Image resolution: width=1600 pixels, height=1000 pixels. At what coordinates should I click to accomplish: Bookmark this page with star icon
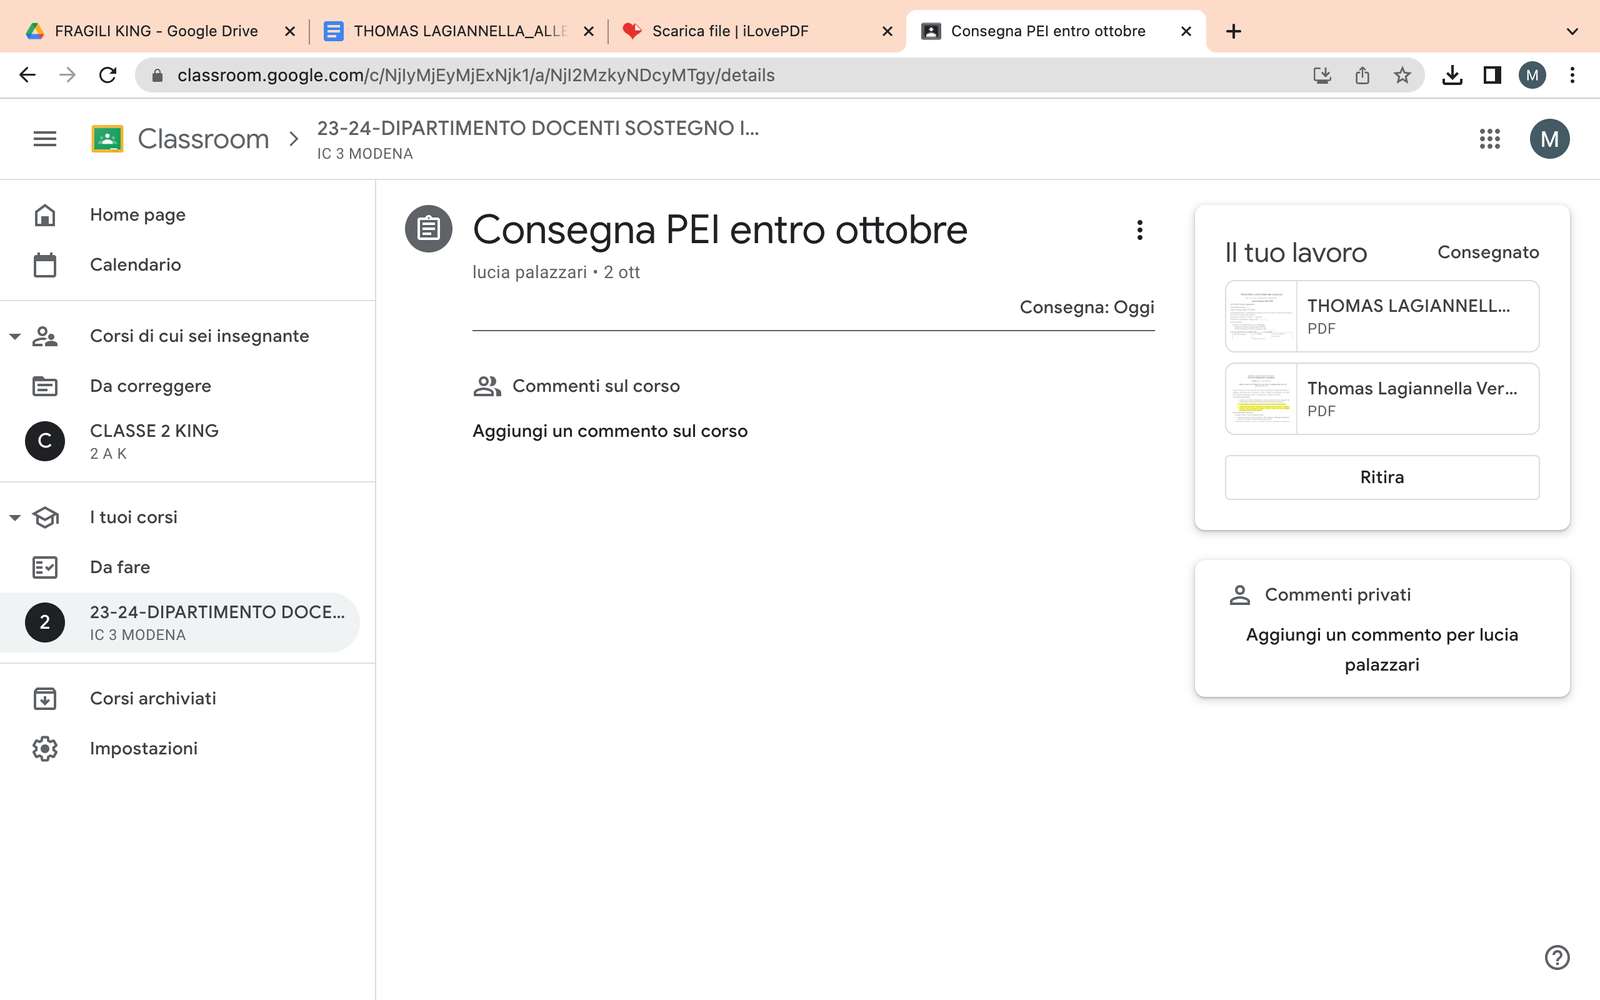(x=1402, y=75)
